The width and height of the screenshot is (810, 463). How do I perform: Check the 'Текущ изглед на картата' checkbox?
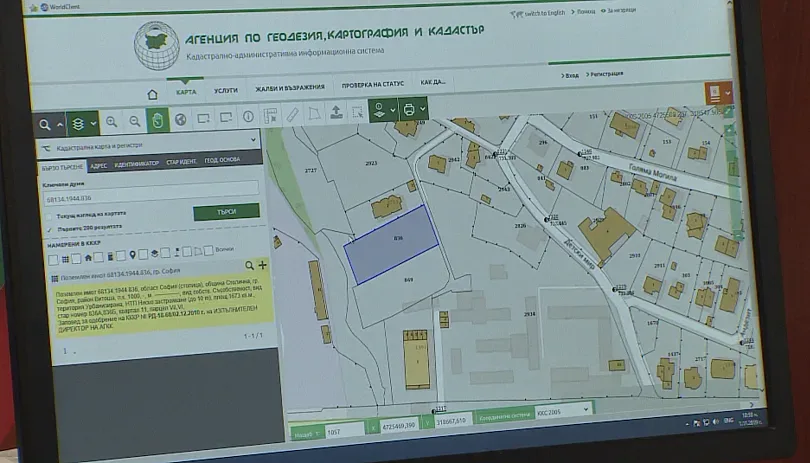pyautogui.click(x=50, y=215)
